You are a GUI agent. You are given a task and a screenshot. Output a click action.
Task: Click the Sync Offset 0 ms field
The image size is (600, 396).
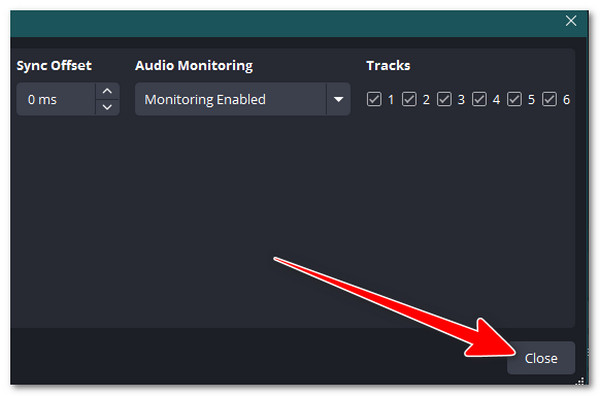[x=56, y=99]
